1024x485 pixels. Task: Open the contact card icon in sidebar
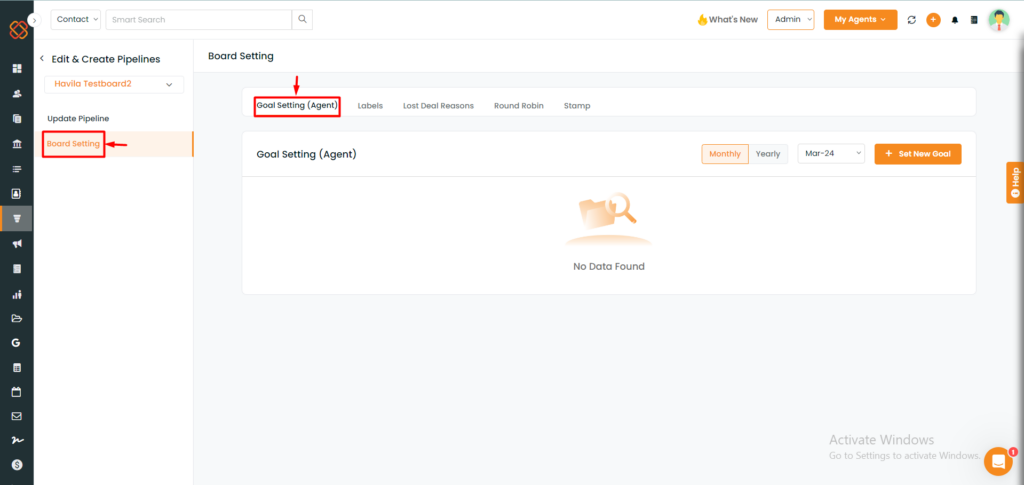coord(17,194)
